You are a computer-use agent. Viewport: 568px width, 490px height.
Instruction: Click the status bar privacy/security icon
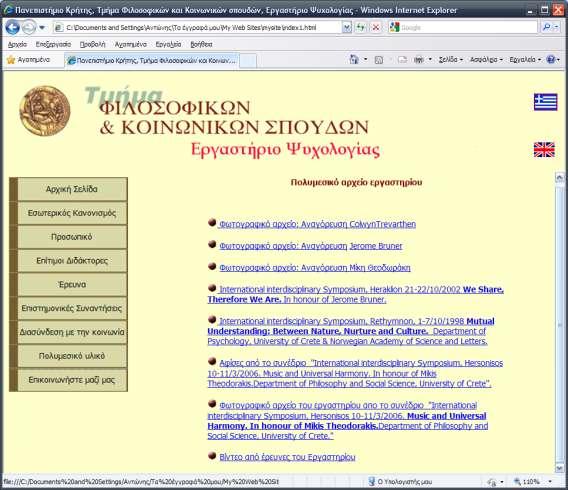click(492, 482)
